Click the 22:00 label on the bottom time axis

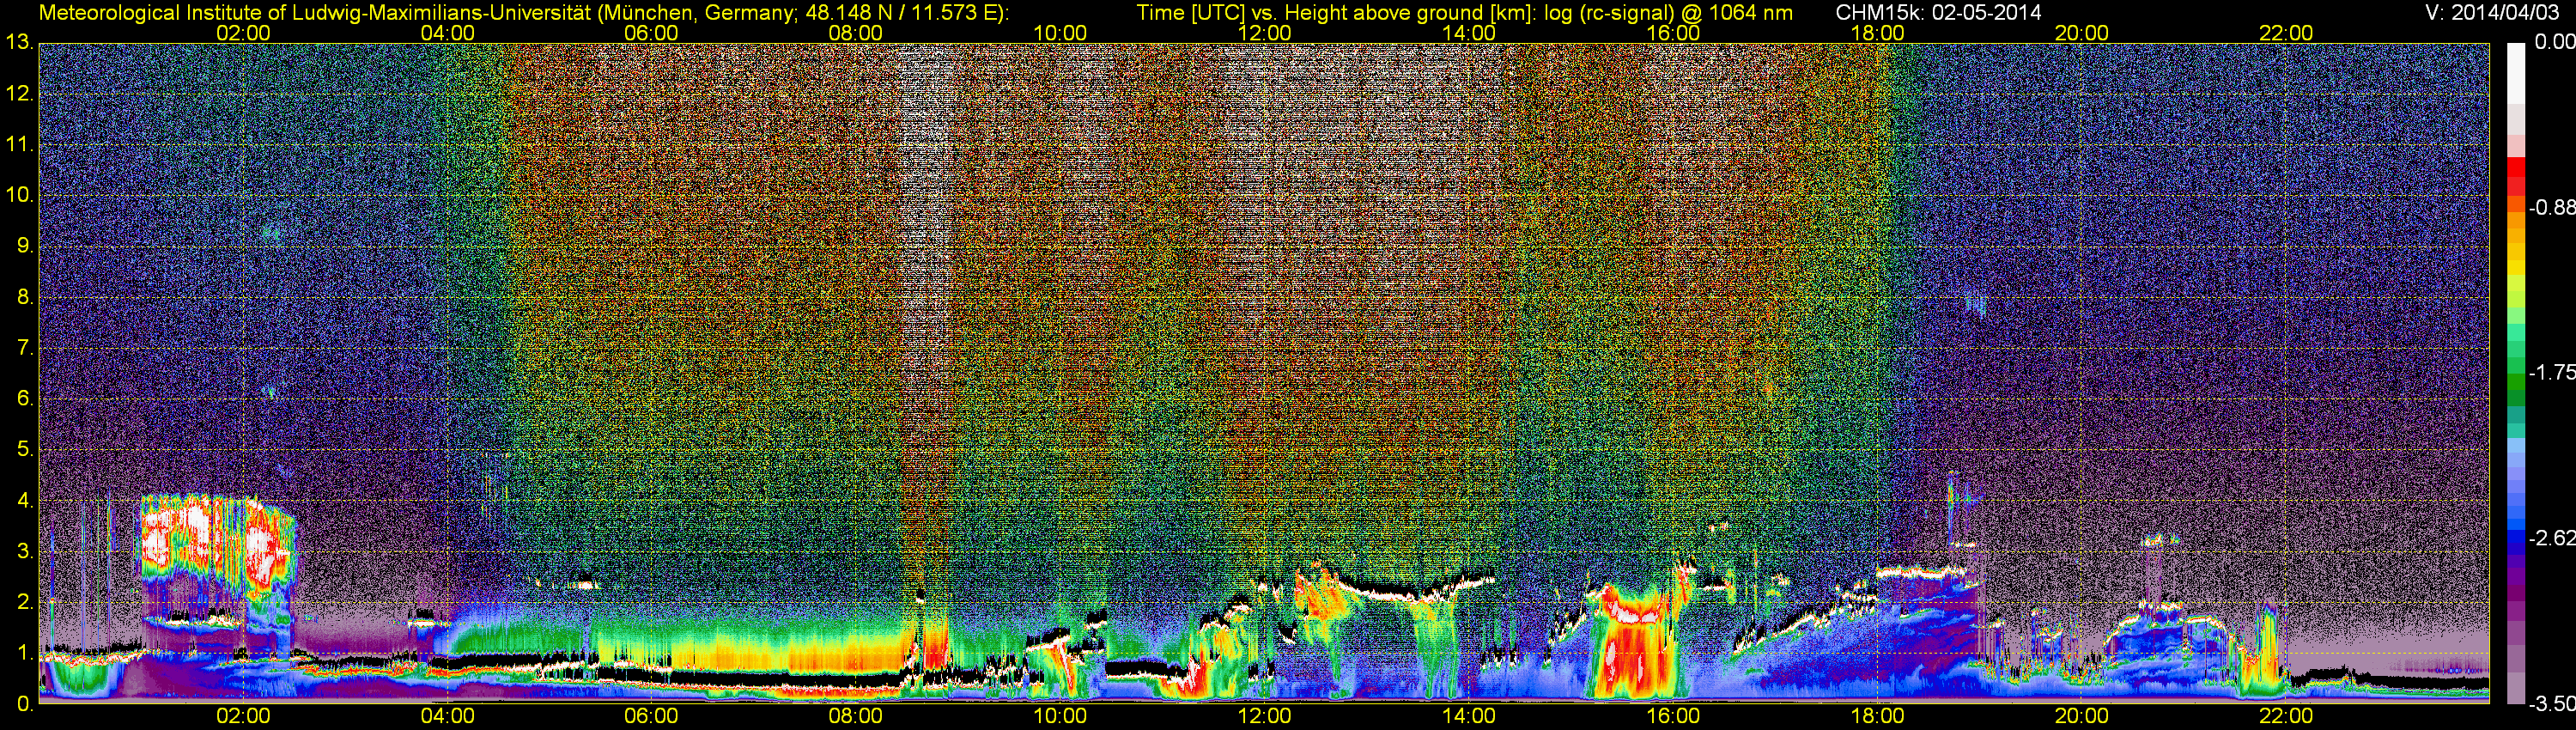(2286, 716)
